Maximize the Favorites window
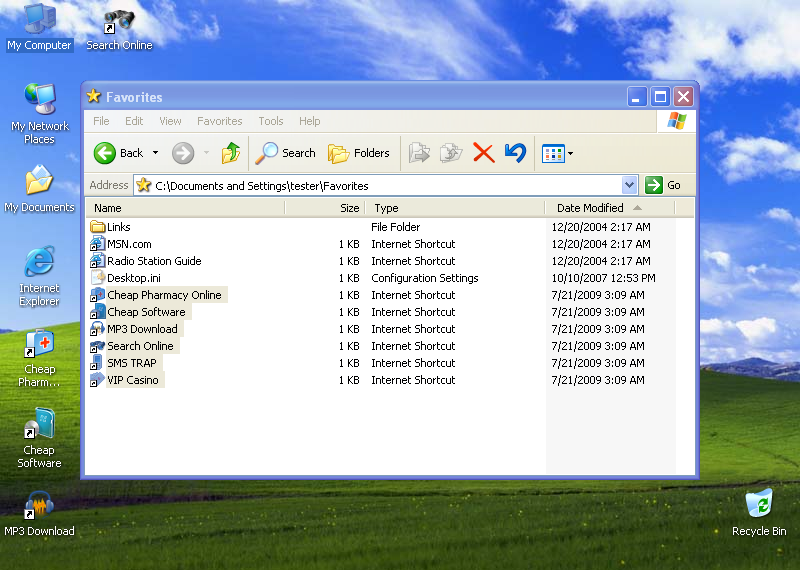 (660, 96)
